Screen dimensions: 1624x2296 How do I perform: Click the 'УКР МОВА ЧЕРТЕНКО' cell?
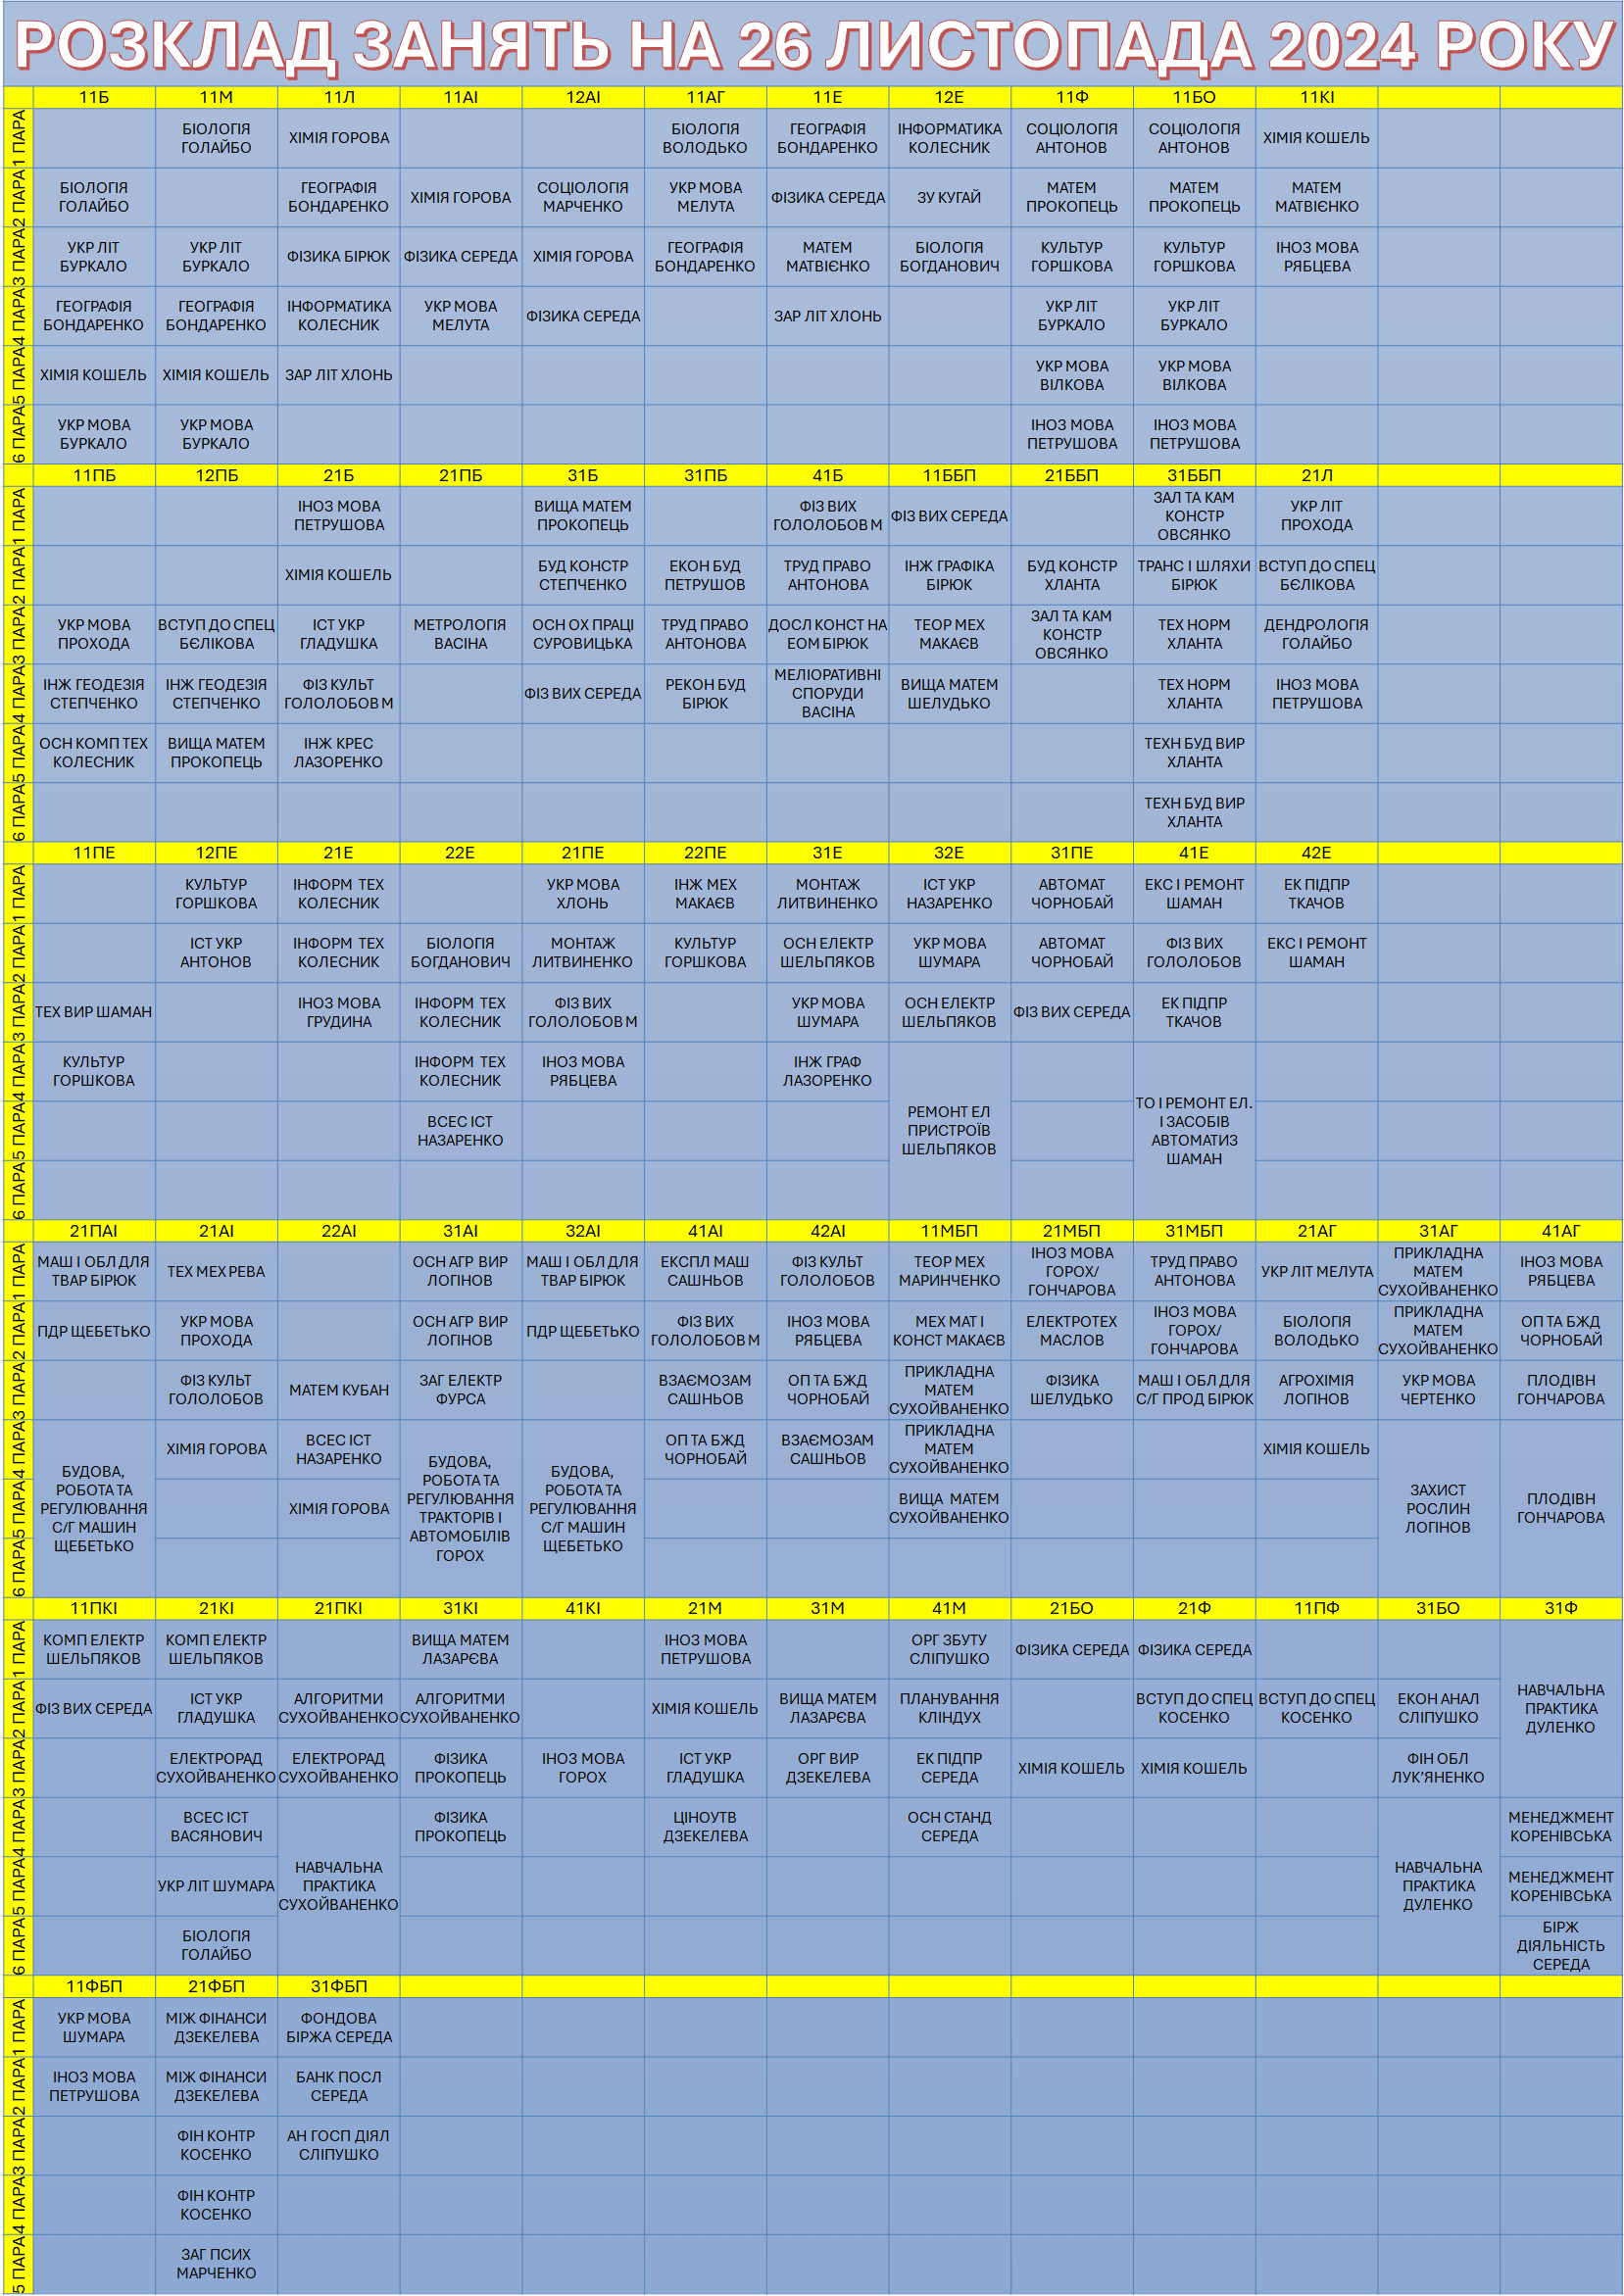pyautogui.click(x=1438, y=1390)
